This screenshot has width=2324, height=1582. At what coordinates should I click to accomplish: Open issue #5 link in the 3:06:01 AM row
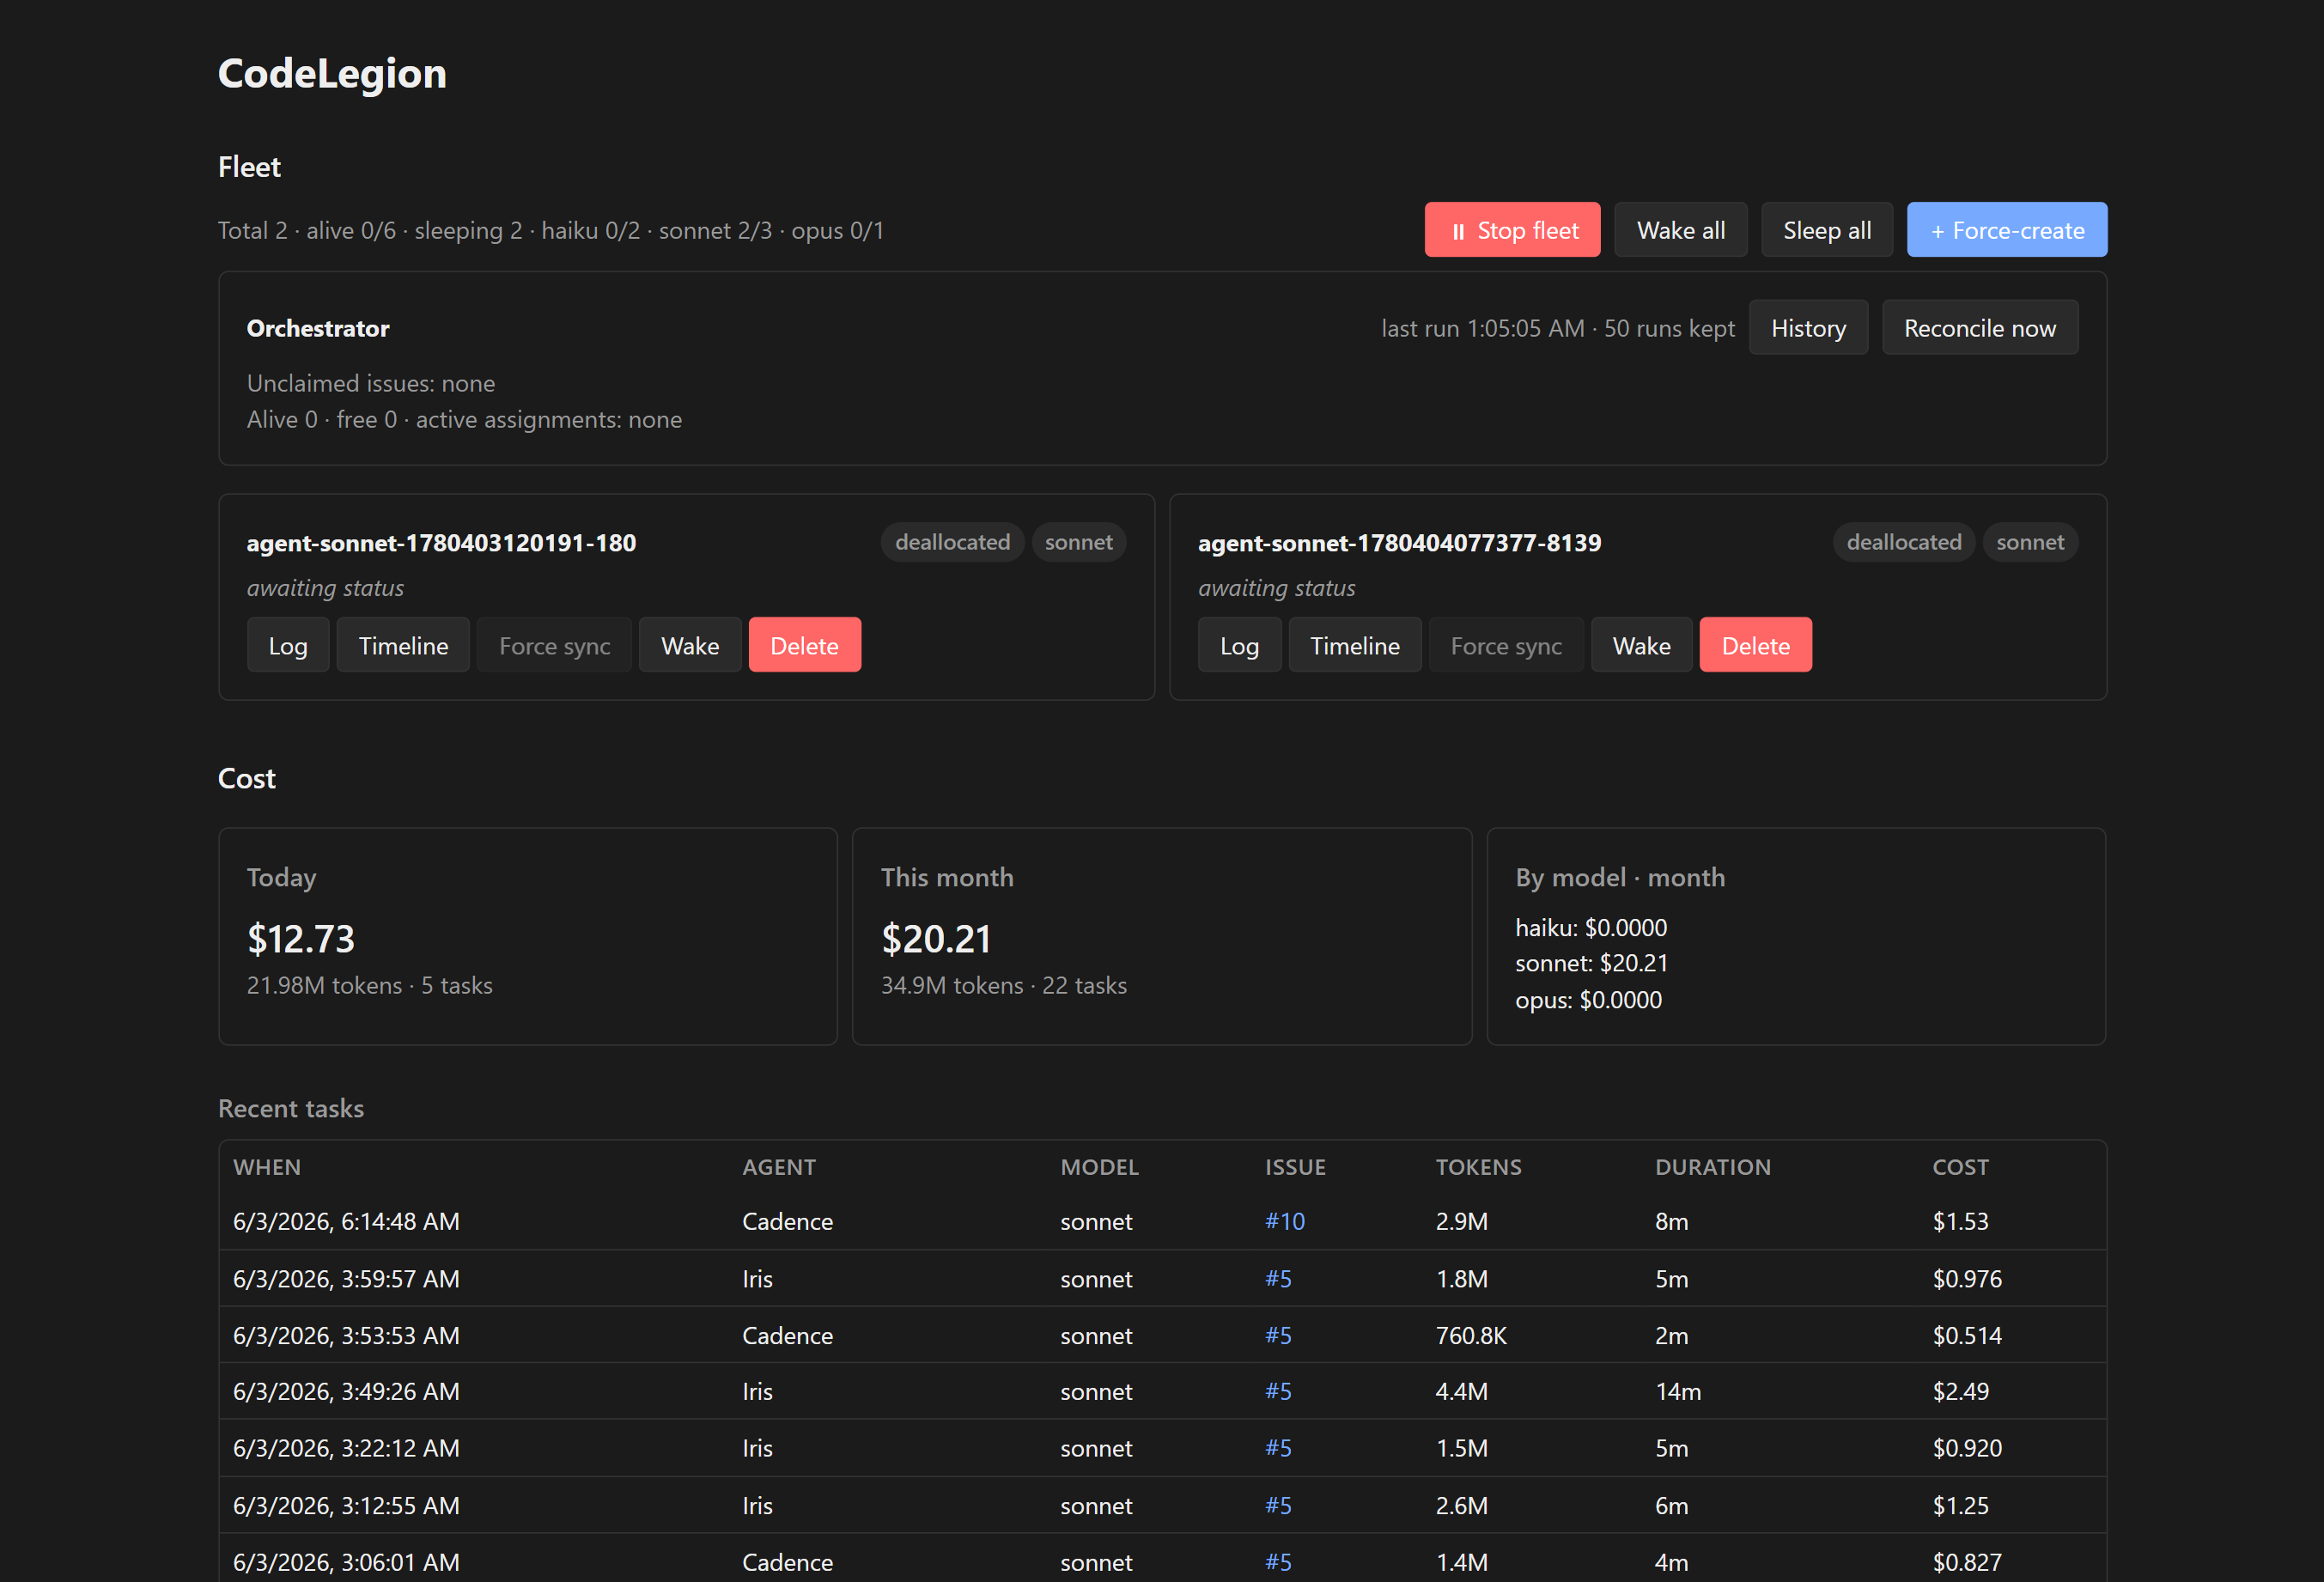click(1278, 1561)
